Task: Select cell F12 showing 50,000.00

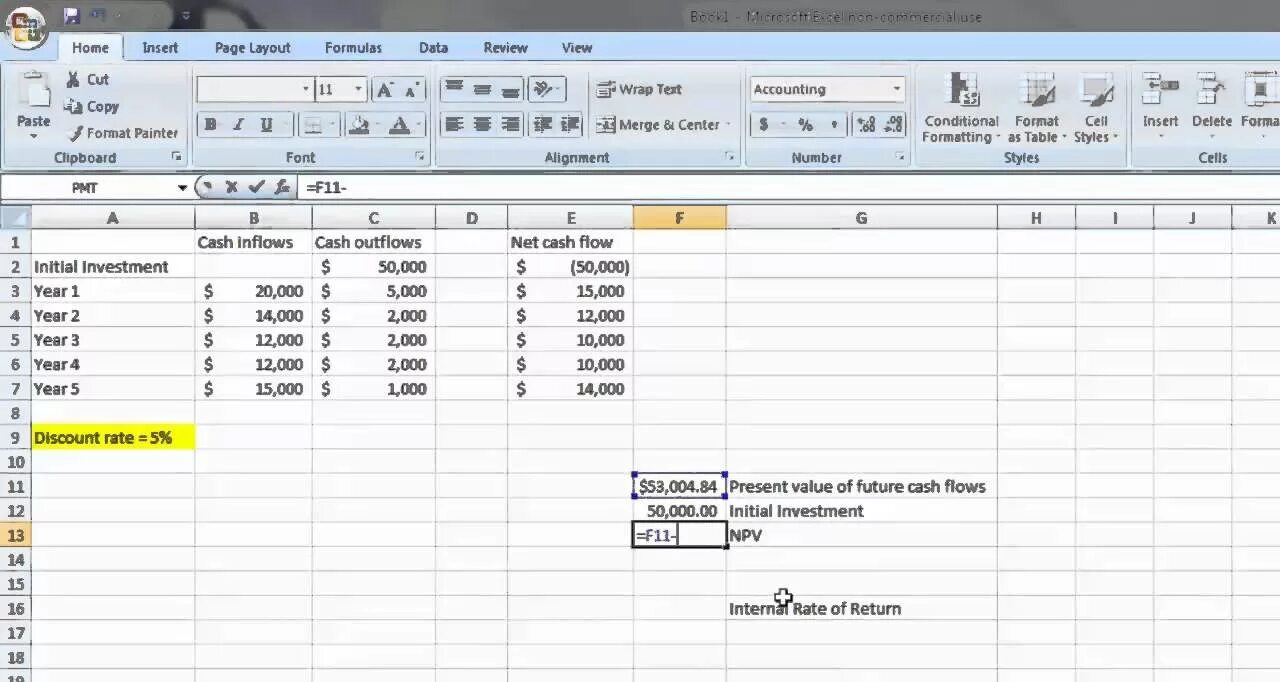Action: [680, 511]
